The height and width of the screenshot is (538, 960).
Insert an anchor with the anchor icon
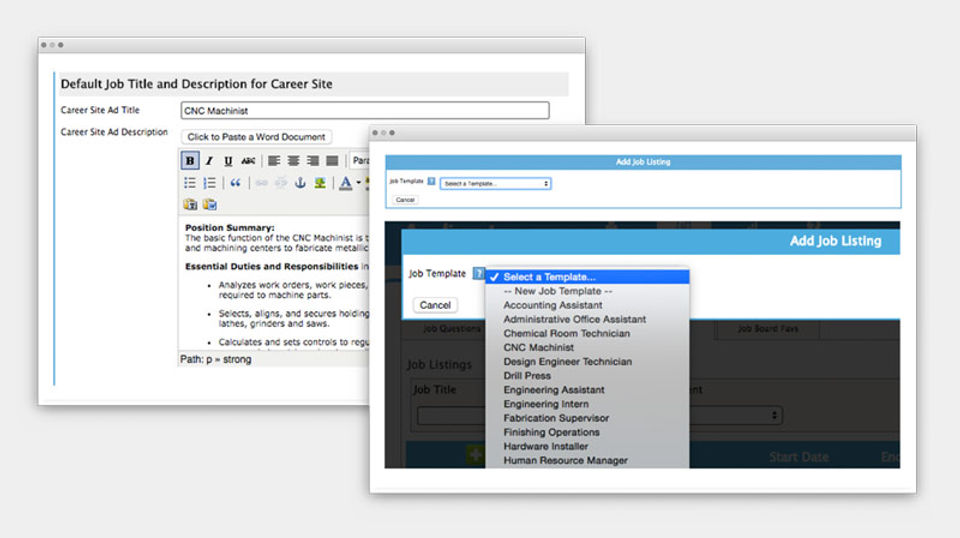point(300,182)
